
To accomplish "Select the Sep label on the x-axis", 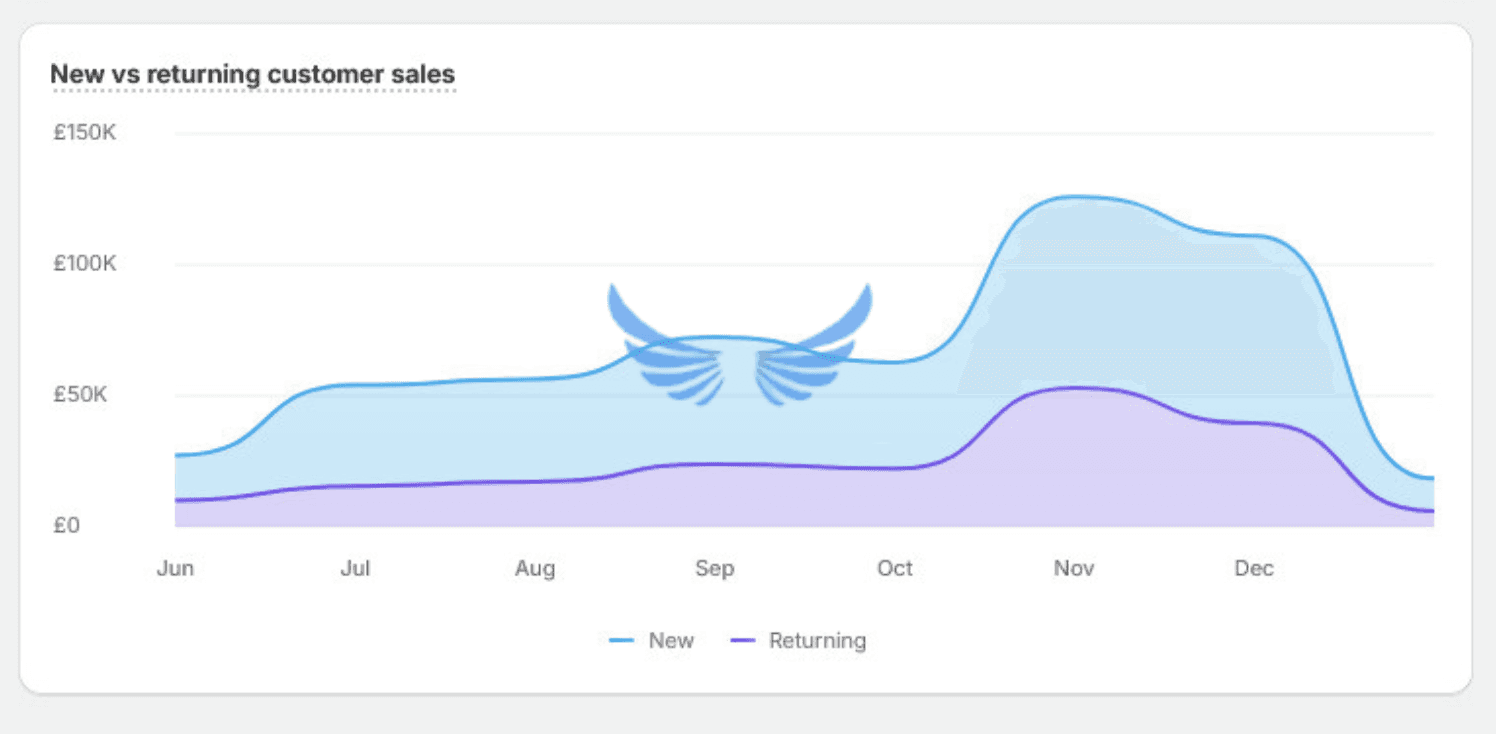I will (715, 569).
